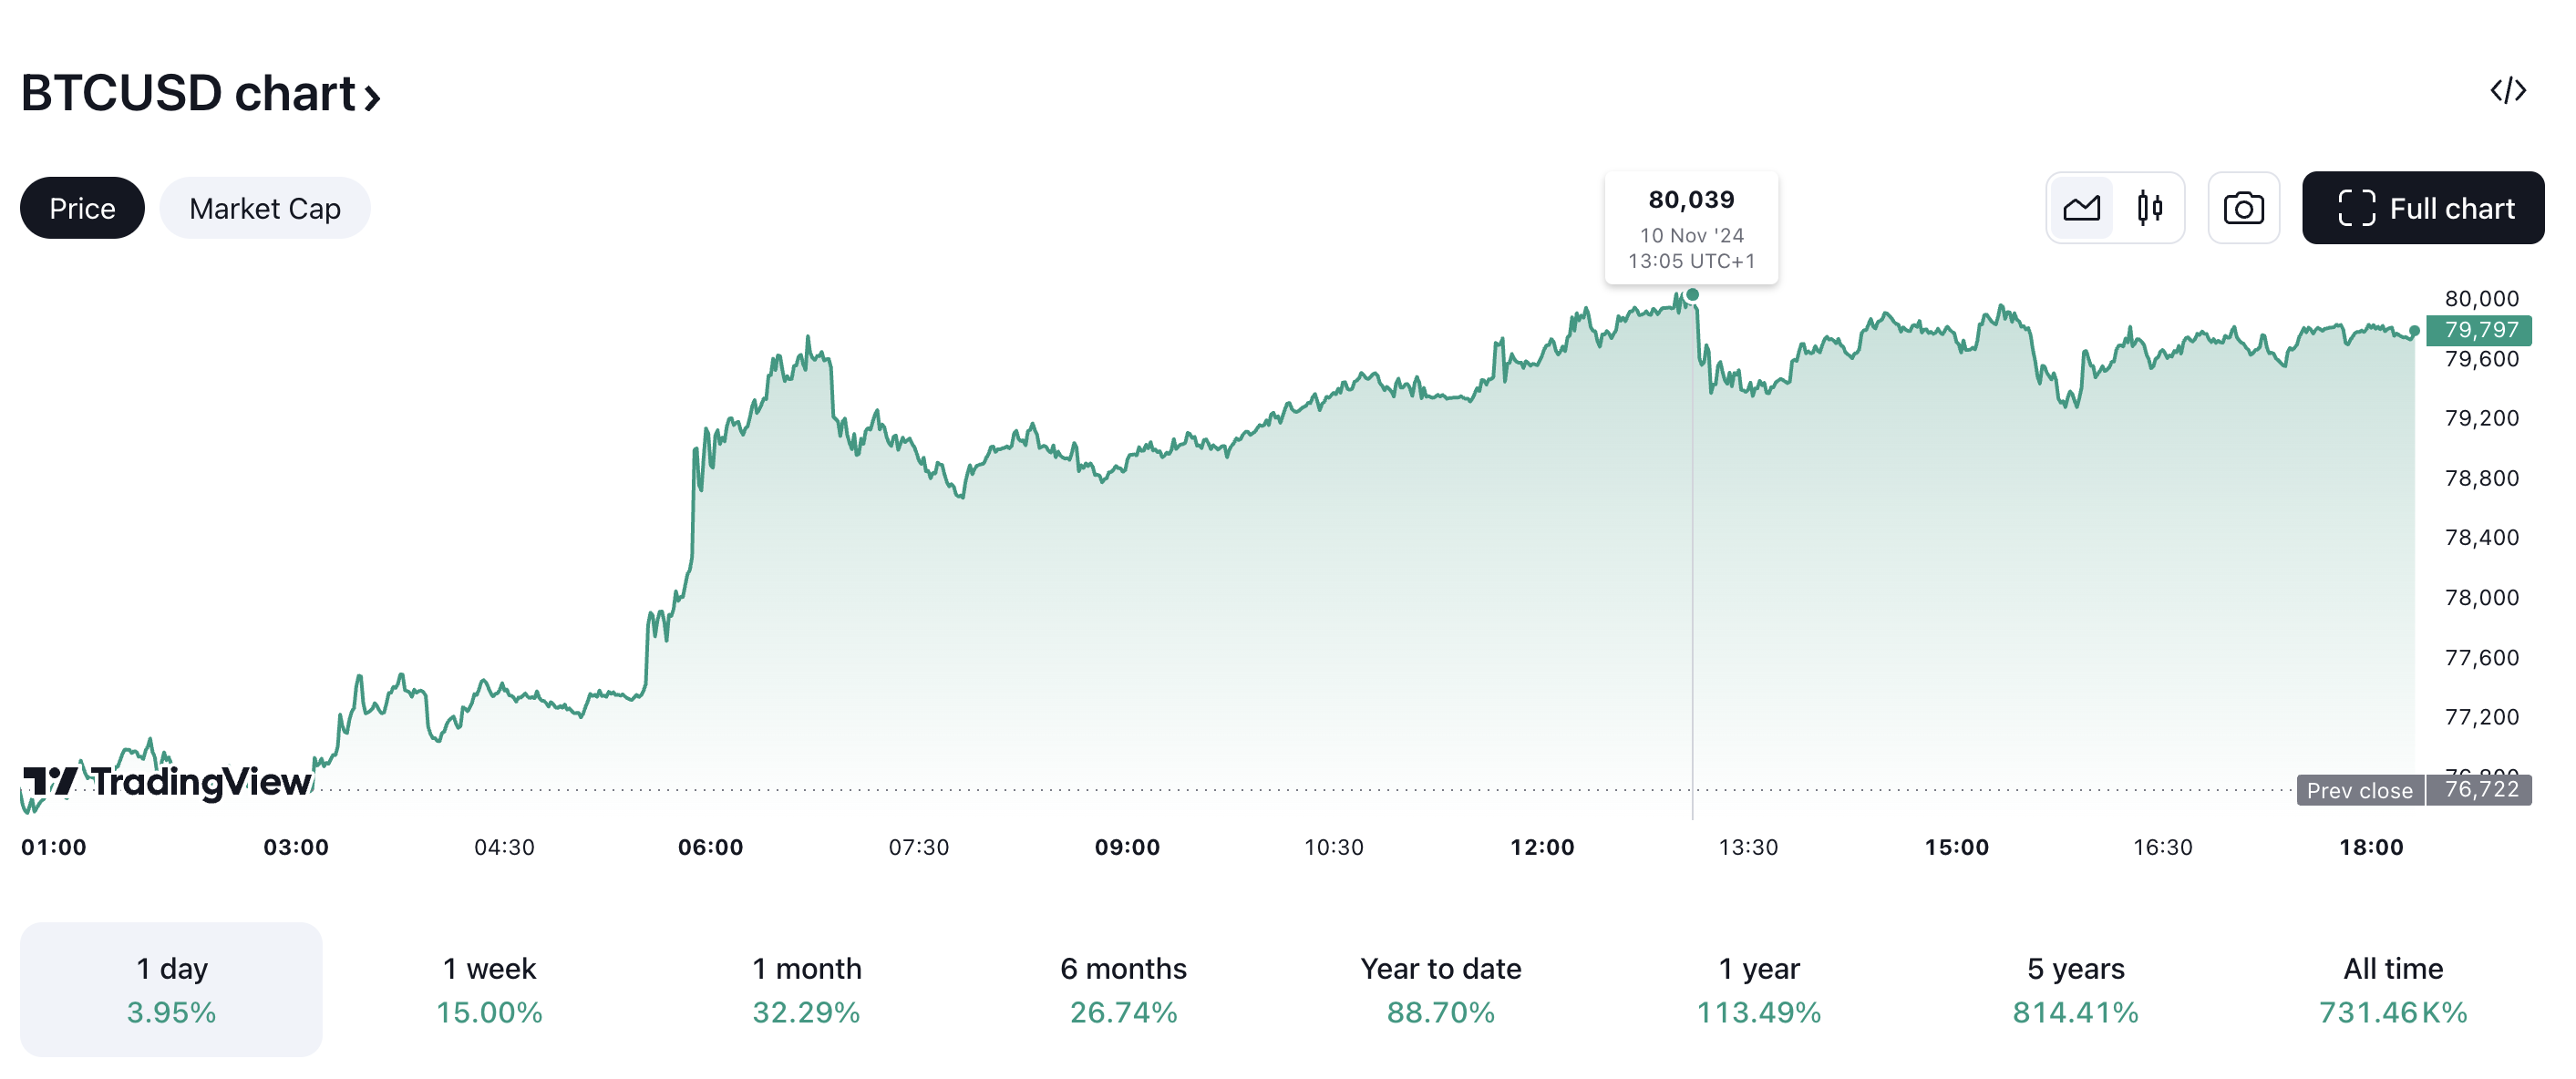Select the Price toggle
This screenshot has width=2576, height=1079.
click(82, 208)
